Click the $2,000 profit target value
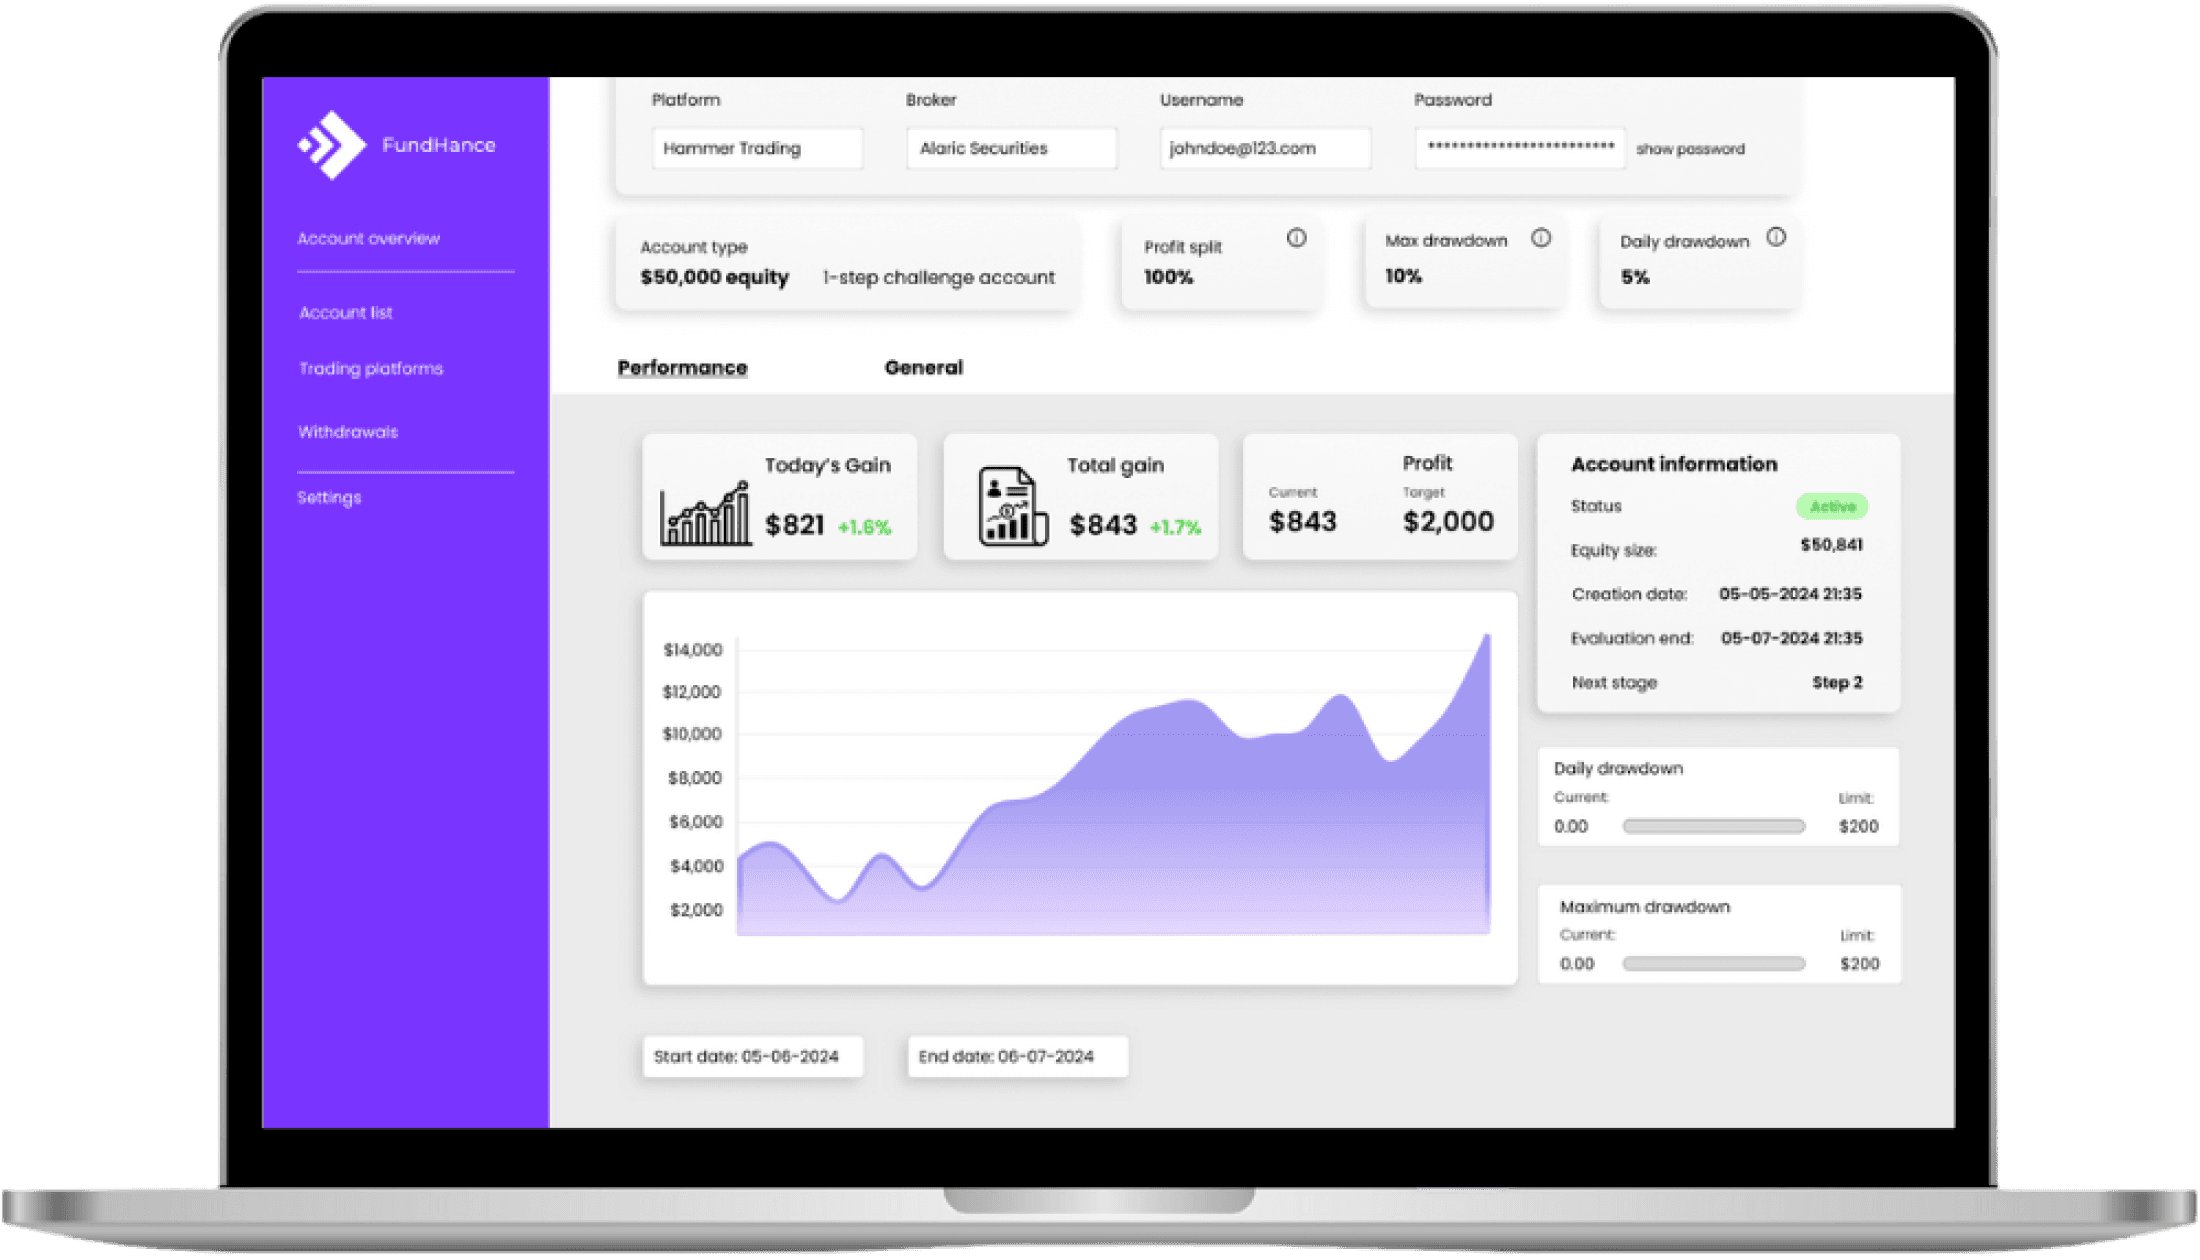Viewport: 2200px width, 1260px height. point(1448,522)
